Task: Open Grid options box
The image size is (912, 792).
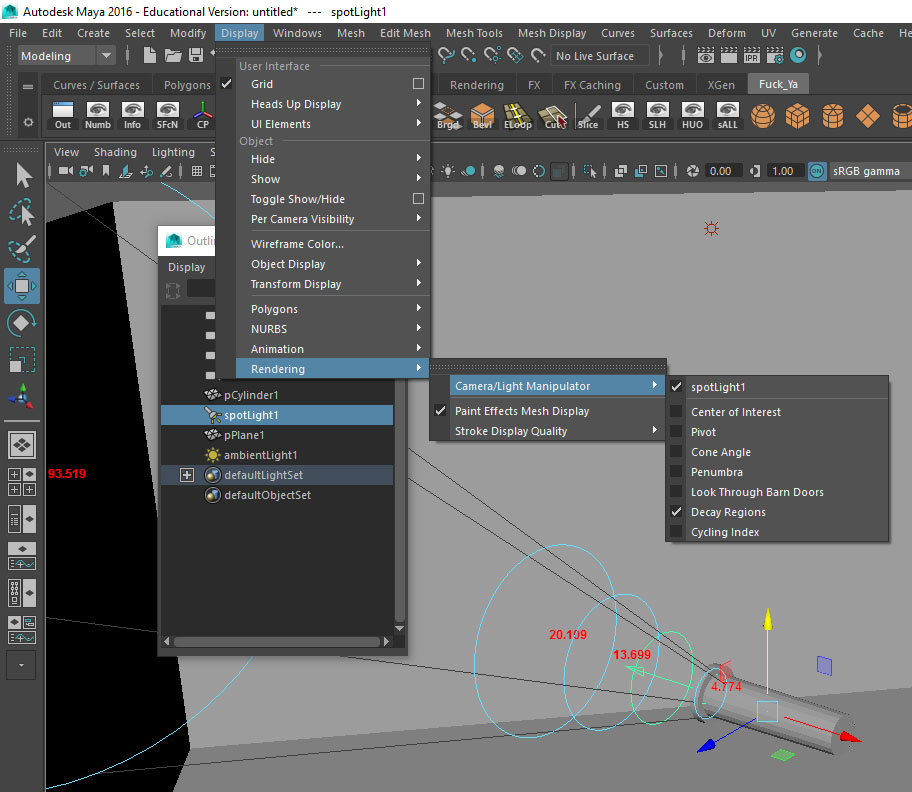Action: pos(418,84)
